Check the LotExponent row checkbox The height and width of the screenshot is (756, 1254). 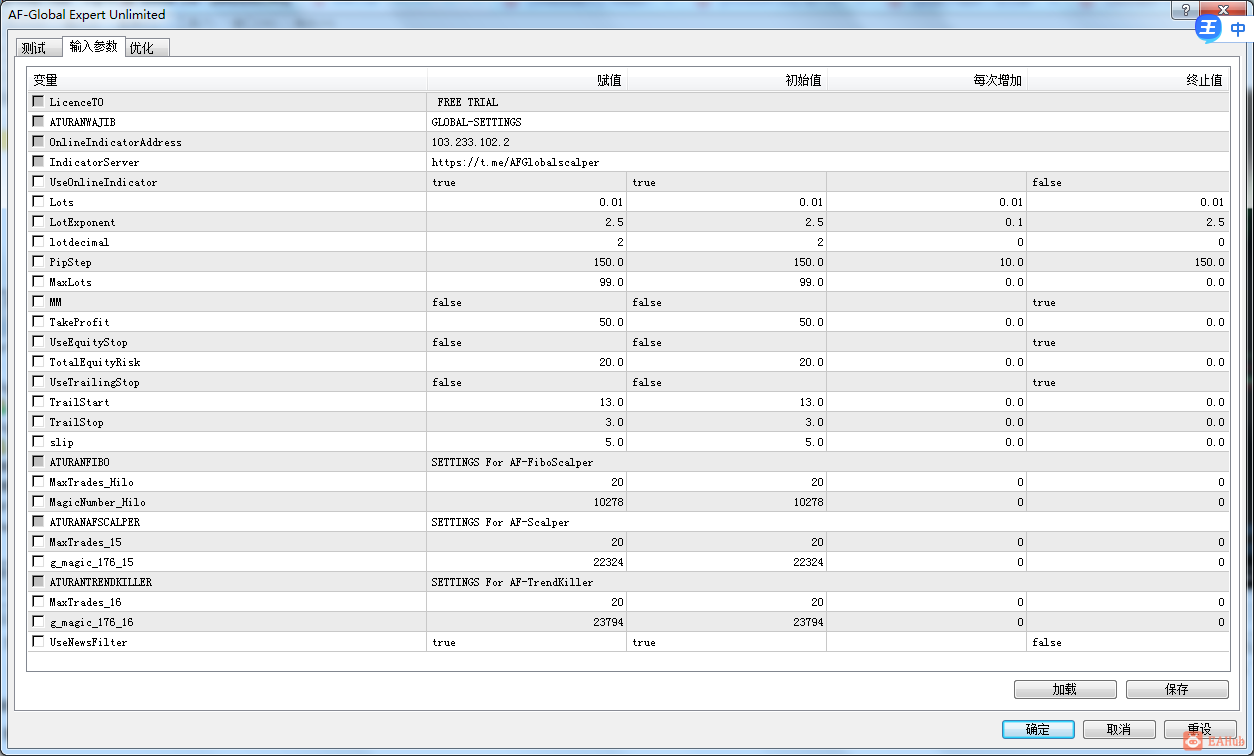[x=38, y=222]
